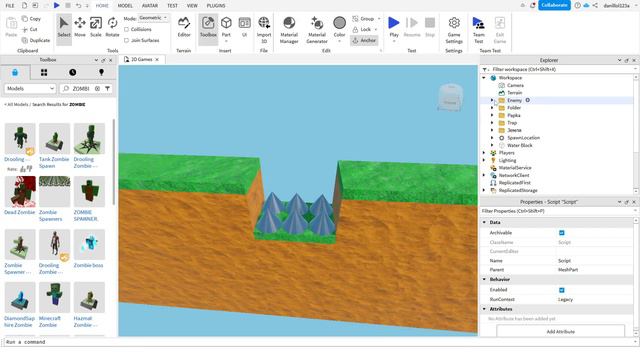Toggle the Collisions checkbox
Image resolution: width=640 pixels, height=360 pixels.
point(127,29)
